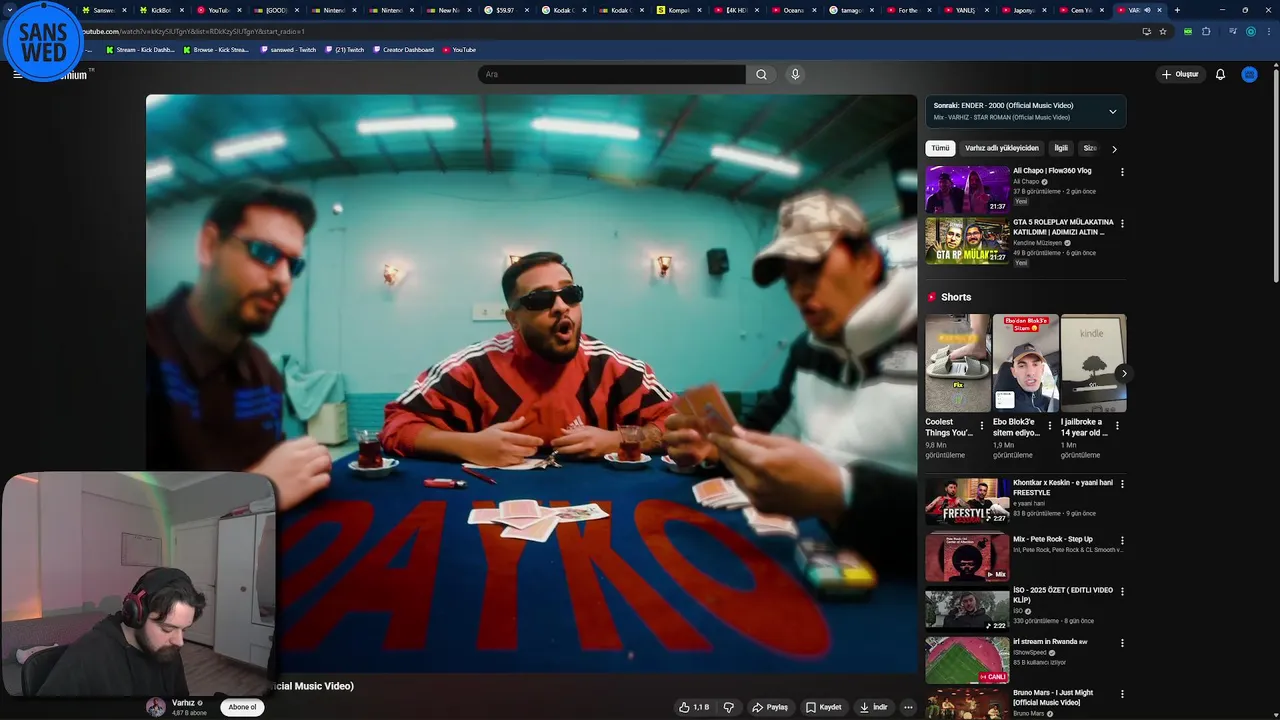Open options for Khontkar x Keskin video
Viewport: 1280px width, 720px height.
point(1122,484)
